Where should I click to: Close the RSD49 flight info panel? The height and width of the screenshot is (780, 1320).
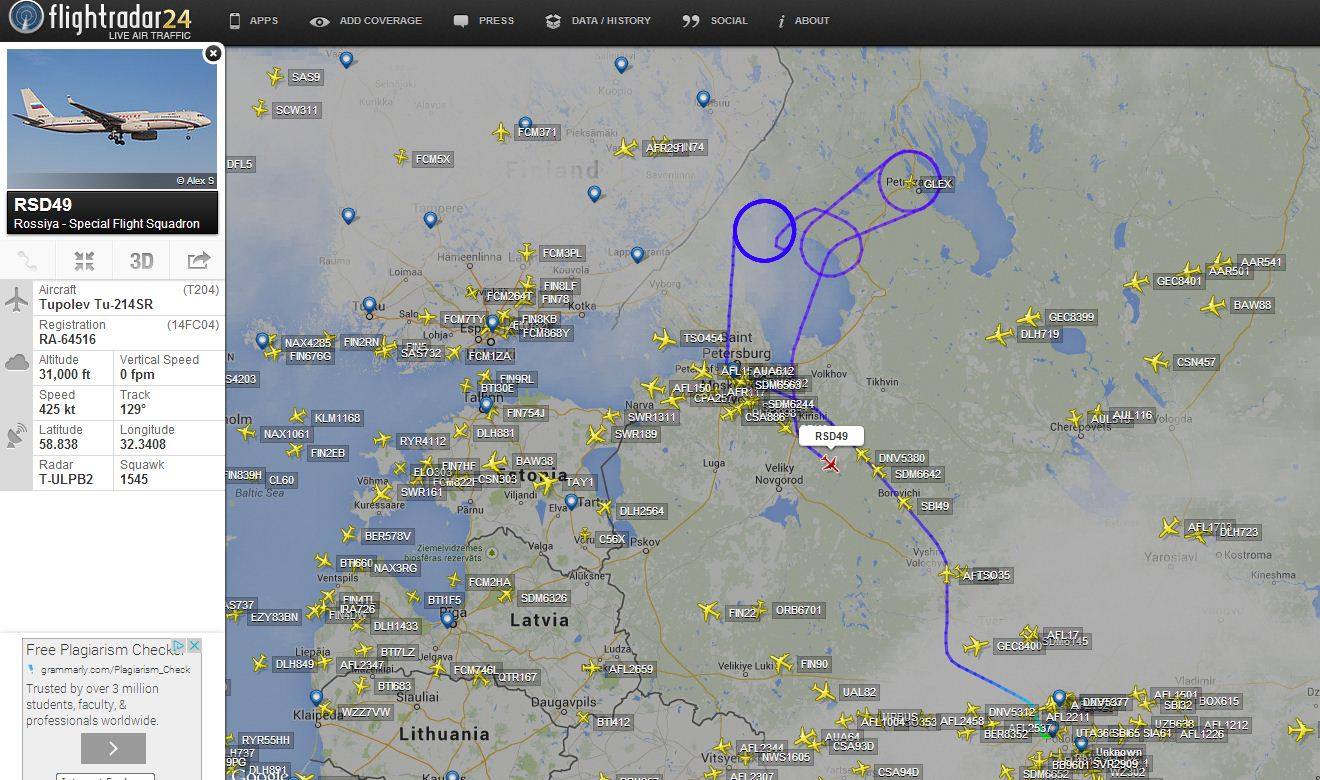pos(212,54)
